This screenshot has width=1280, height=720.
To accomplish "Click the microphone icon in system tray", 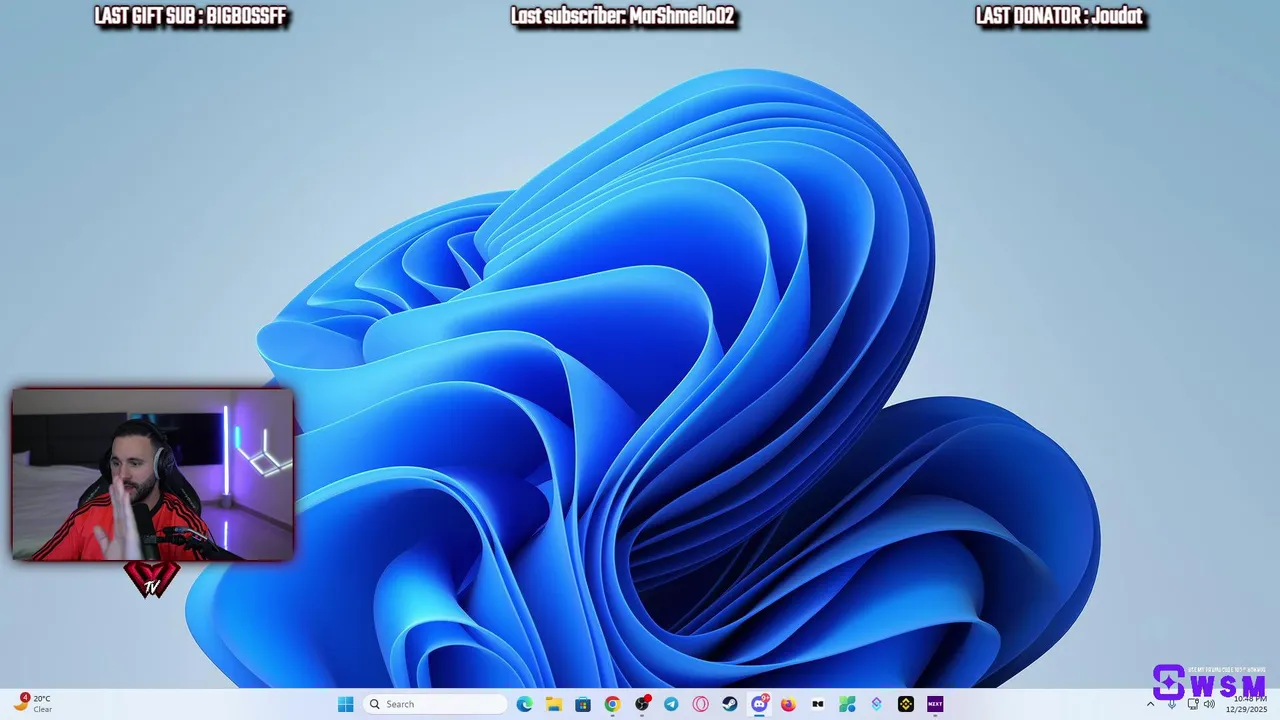I will point(1172,704).
